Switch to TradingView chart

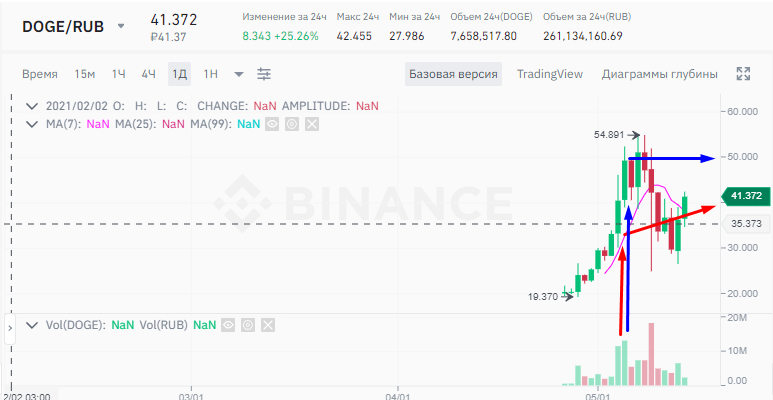point(550,74)
